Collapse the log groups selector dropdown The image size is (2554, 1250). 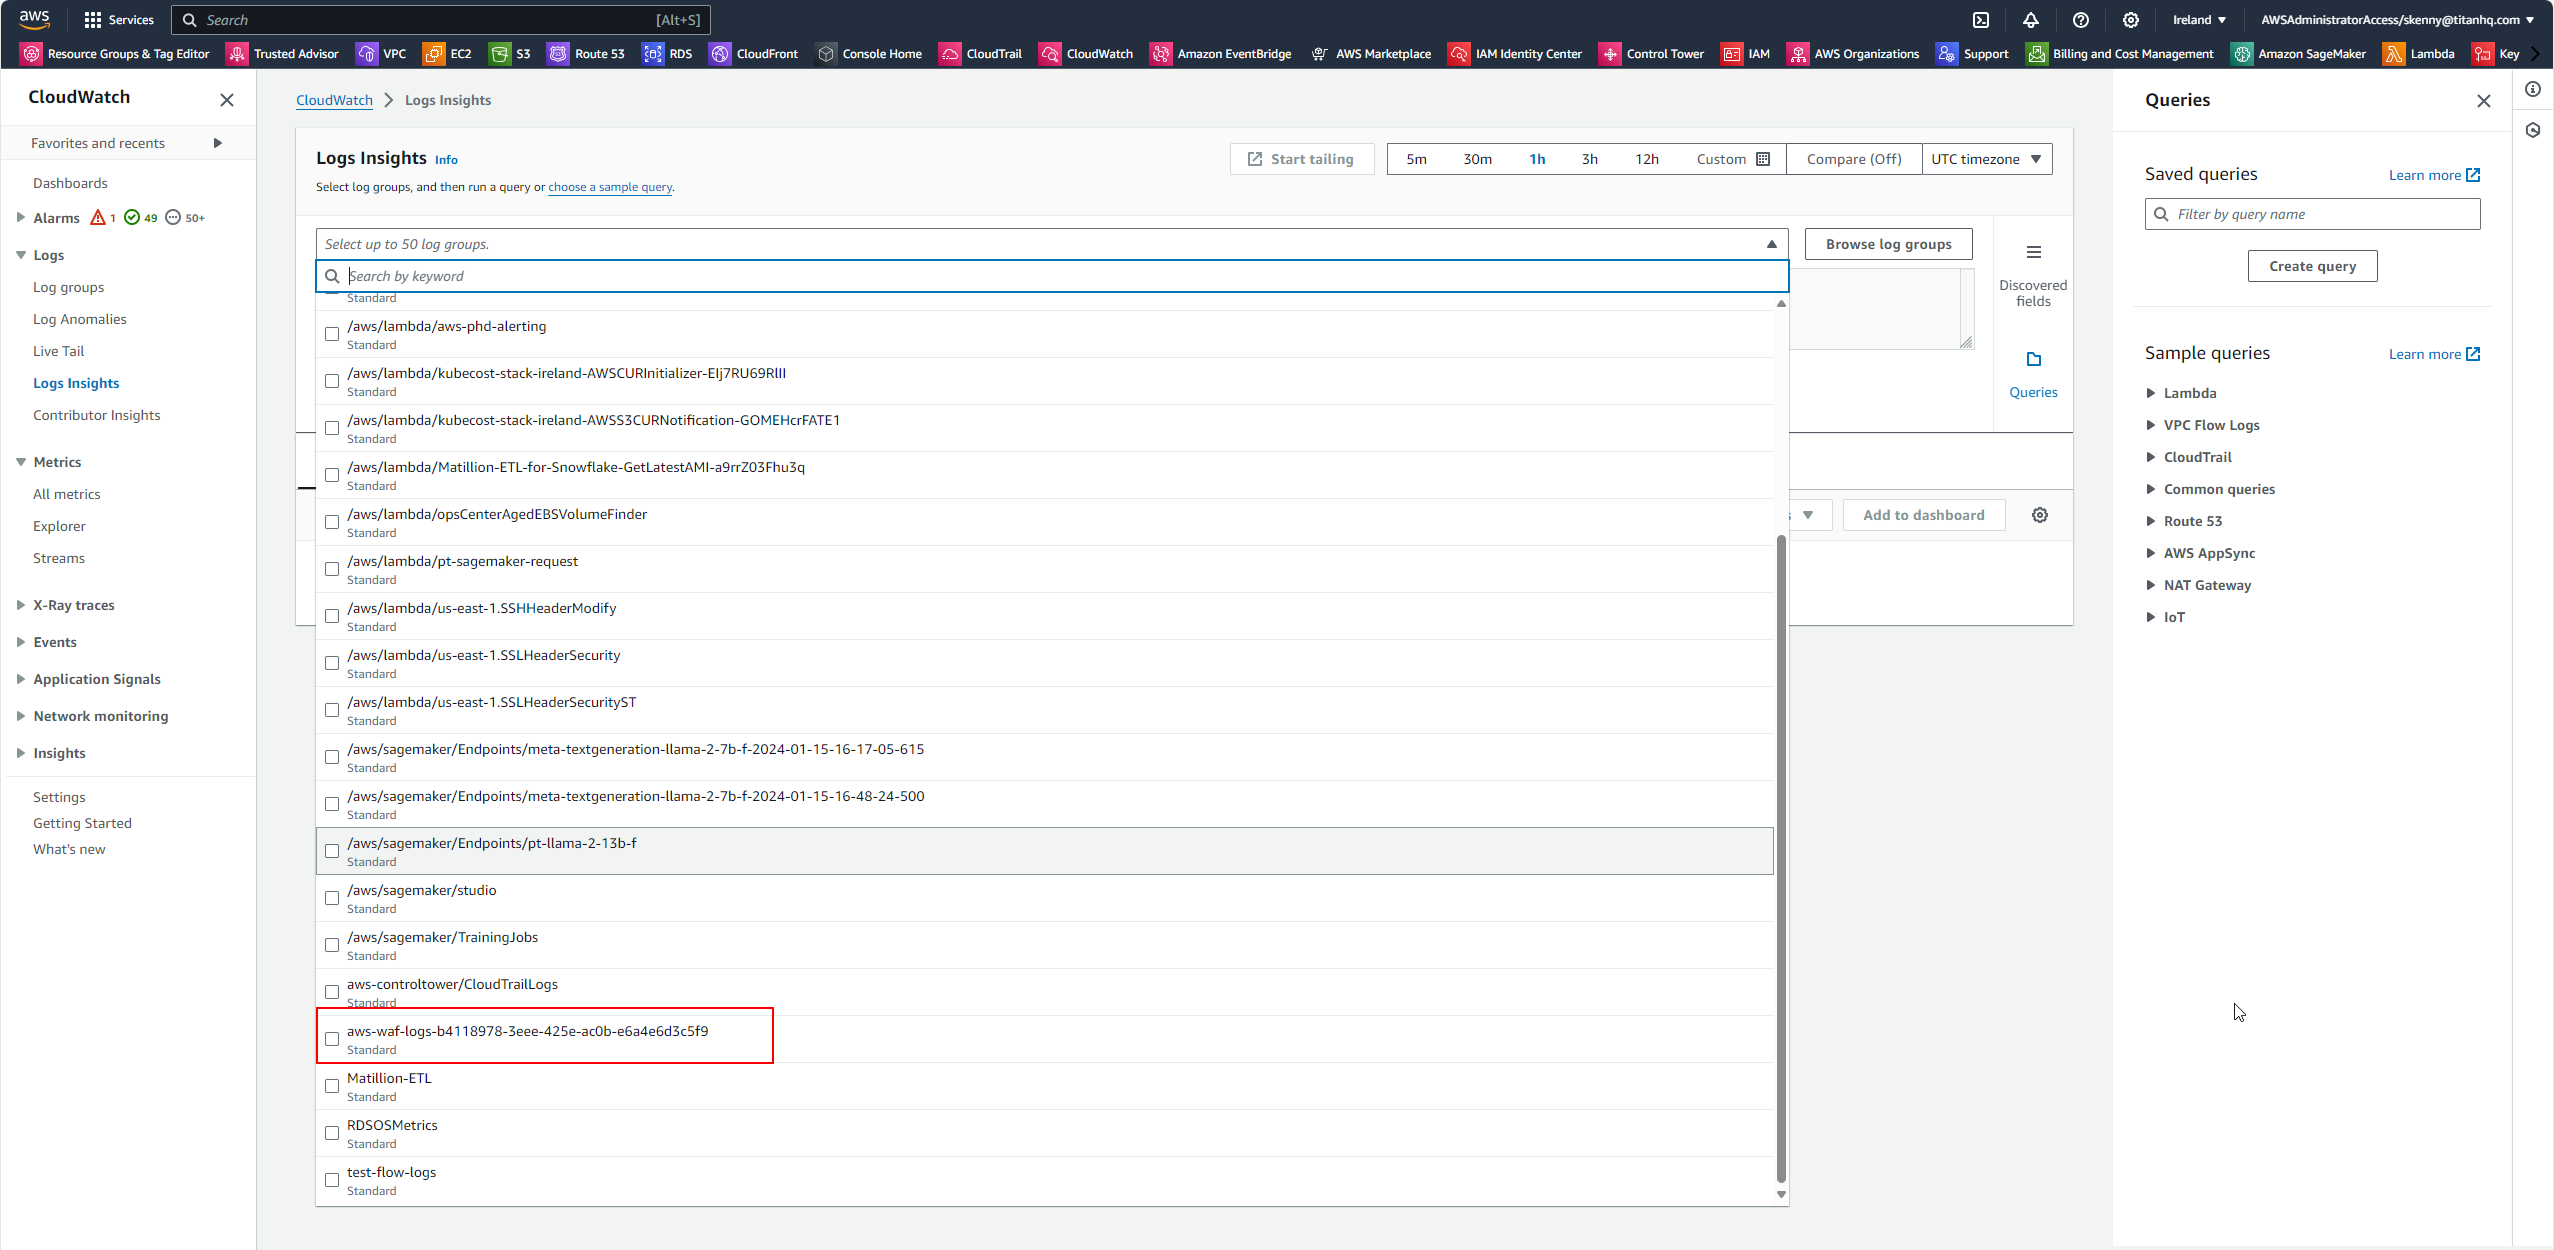coord(1772,244)
